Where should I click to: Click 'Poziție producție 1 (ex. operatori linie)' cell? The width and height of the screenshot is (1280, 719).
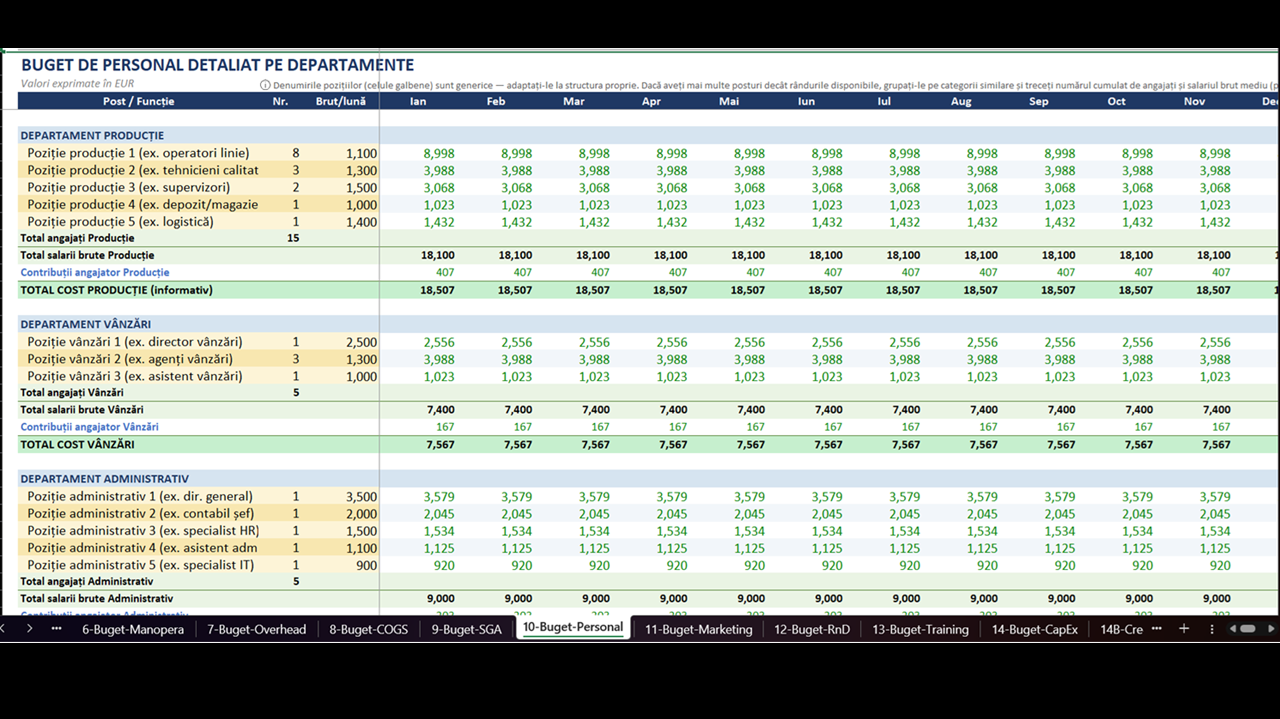click(138, 153)
